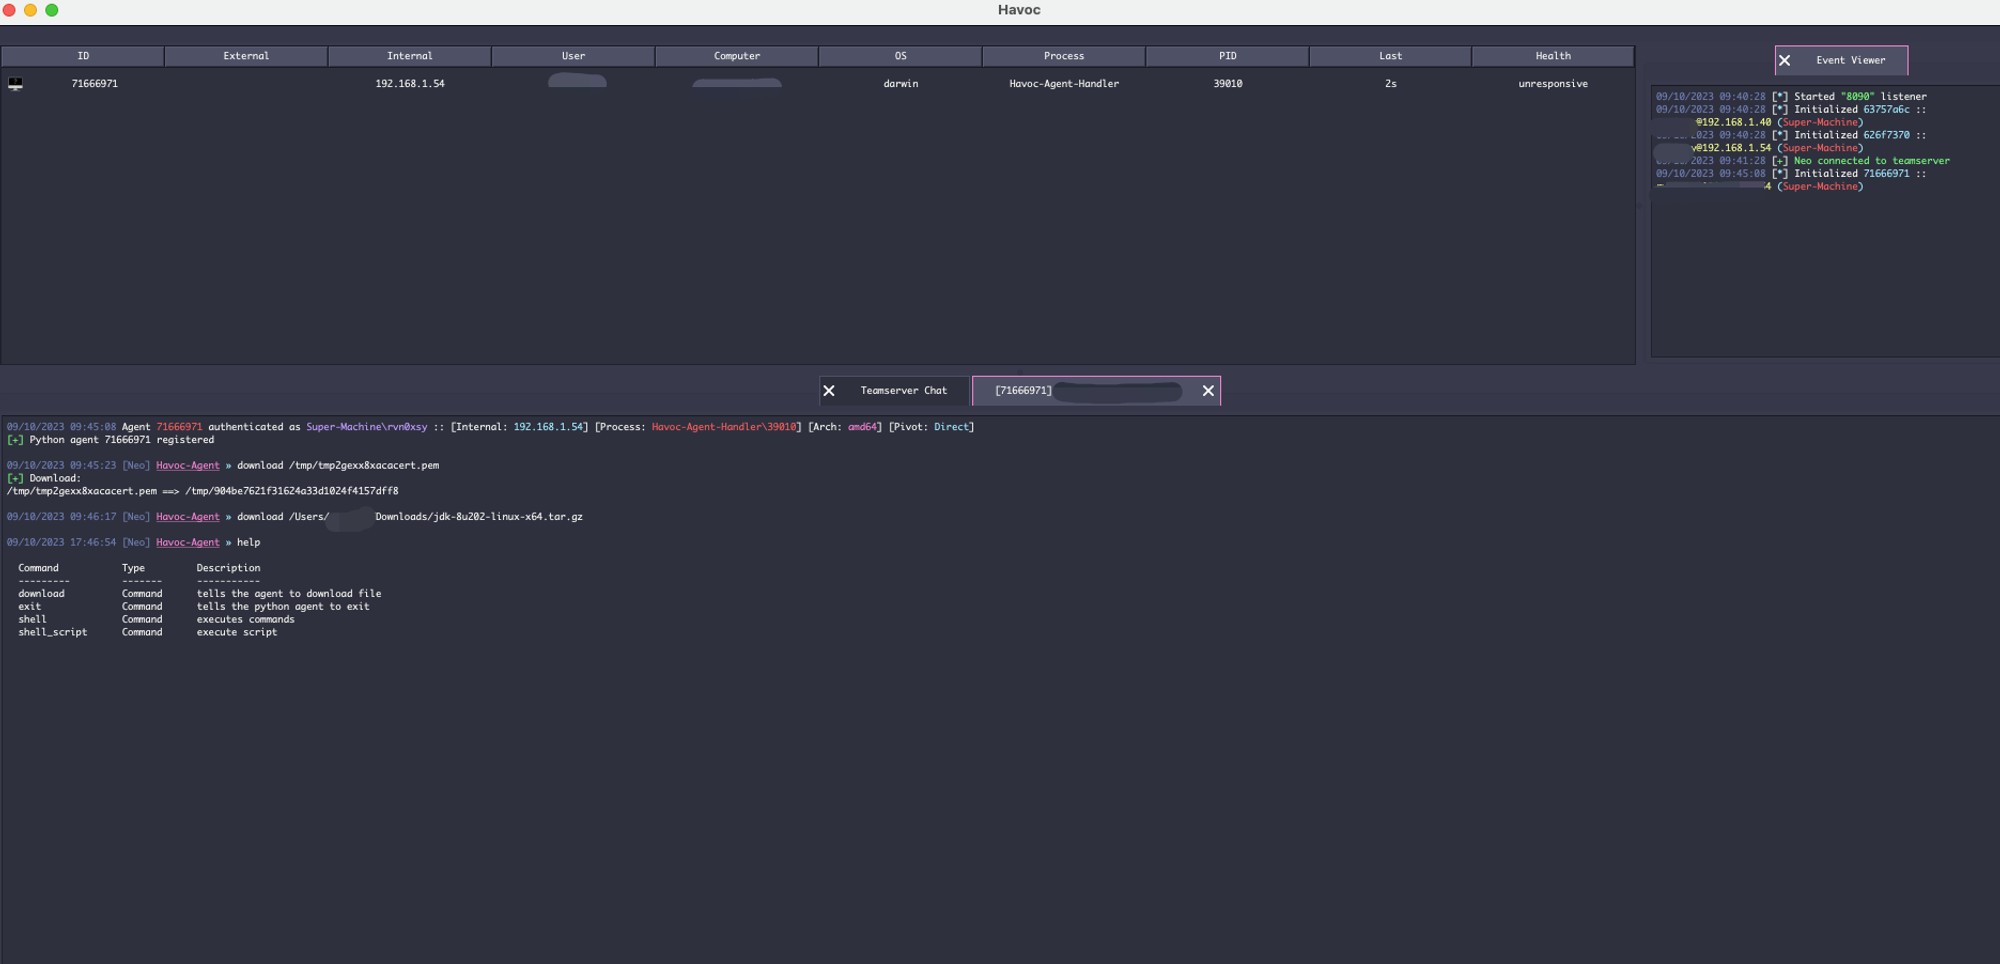Screen dimensions: 2000x964
Task: Click 'Initialized 63757a6c' event log line
Action: [x=1791, y=110]
